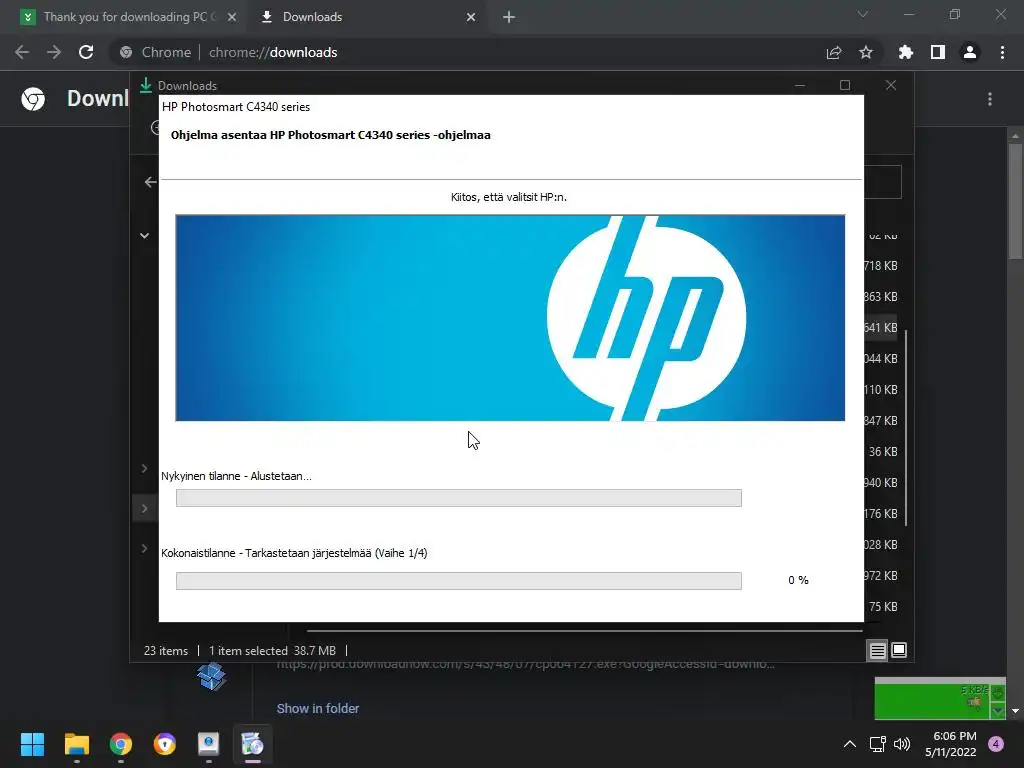This screenshot has height=768, width=1024.
Task: Click the Chrome logo on Downloads page
Action: (33, 99)
